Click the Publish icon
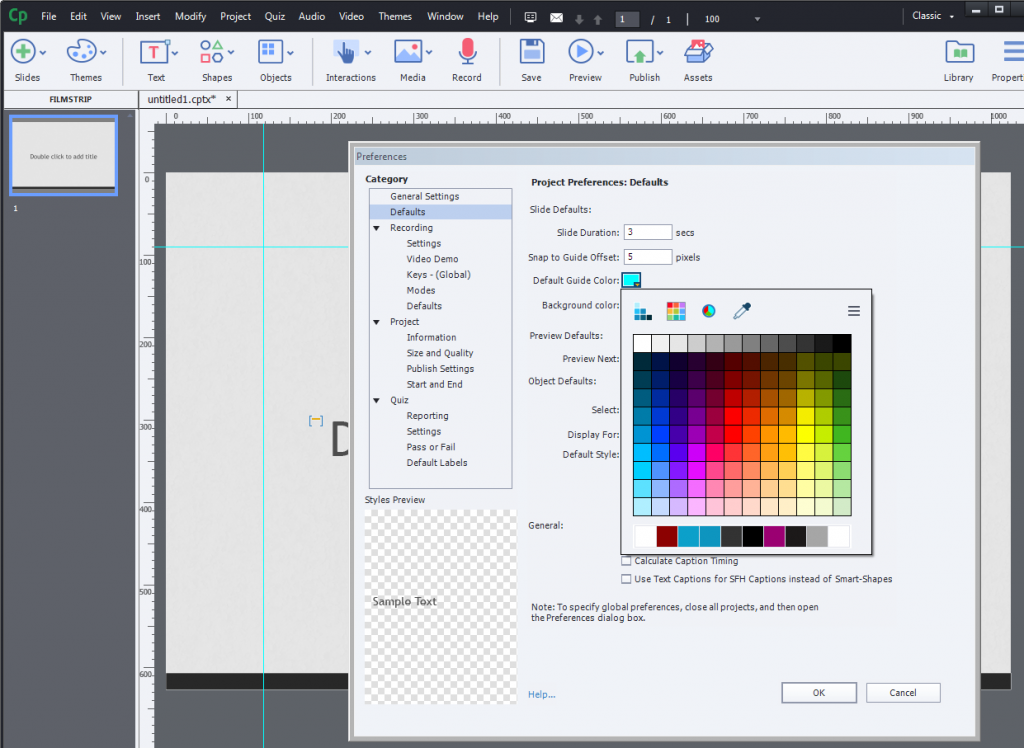The height and width of the screenshot is (748, 1024). pyautogui.click(x=639, y=52)
